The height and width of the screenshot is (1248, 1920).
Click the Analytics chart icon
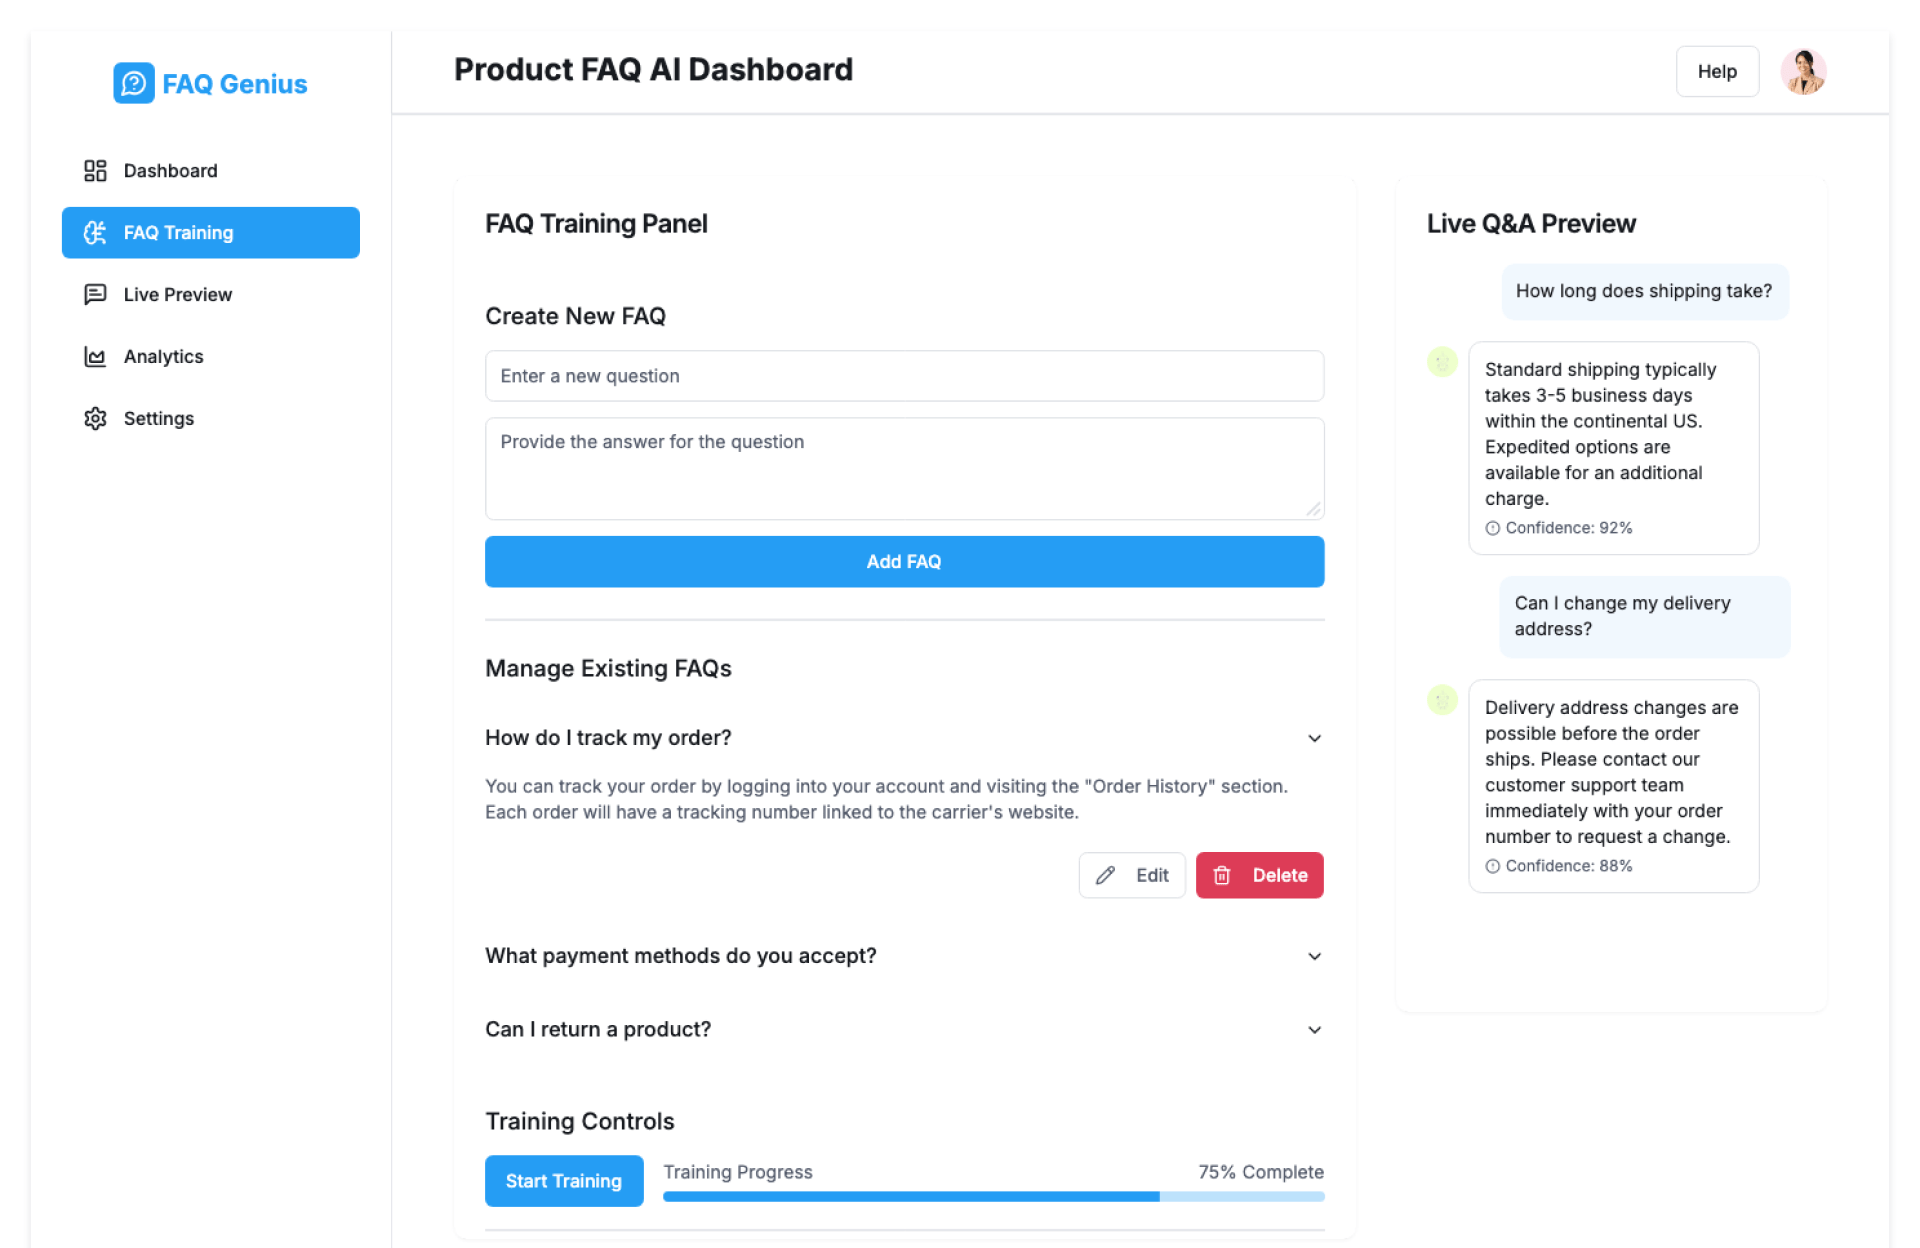click(95, 357)
